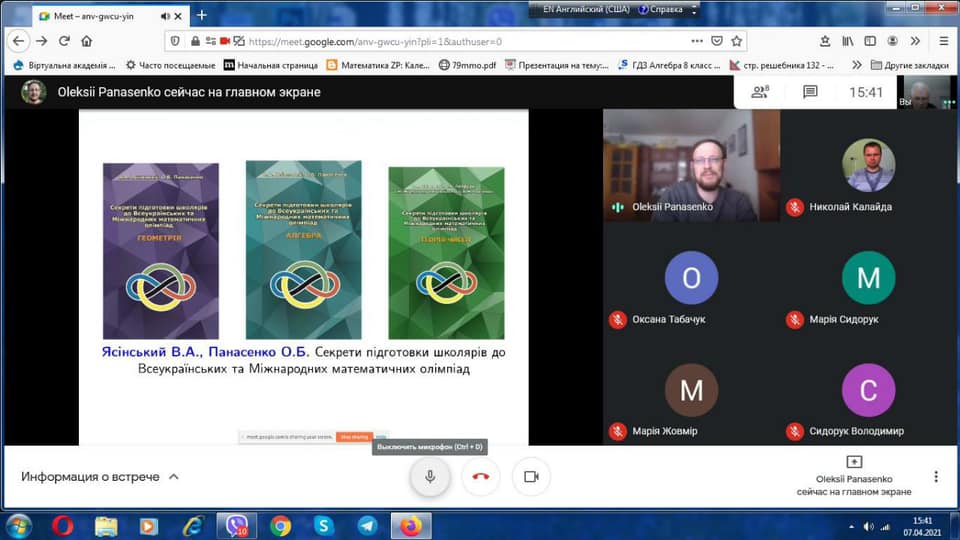Screen dimensions: 960x540
Task: Launch Opera from the taskbar
Action: click(x=62, y=526)
